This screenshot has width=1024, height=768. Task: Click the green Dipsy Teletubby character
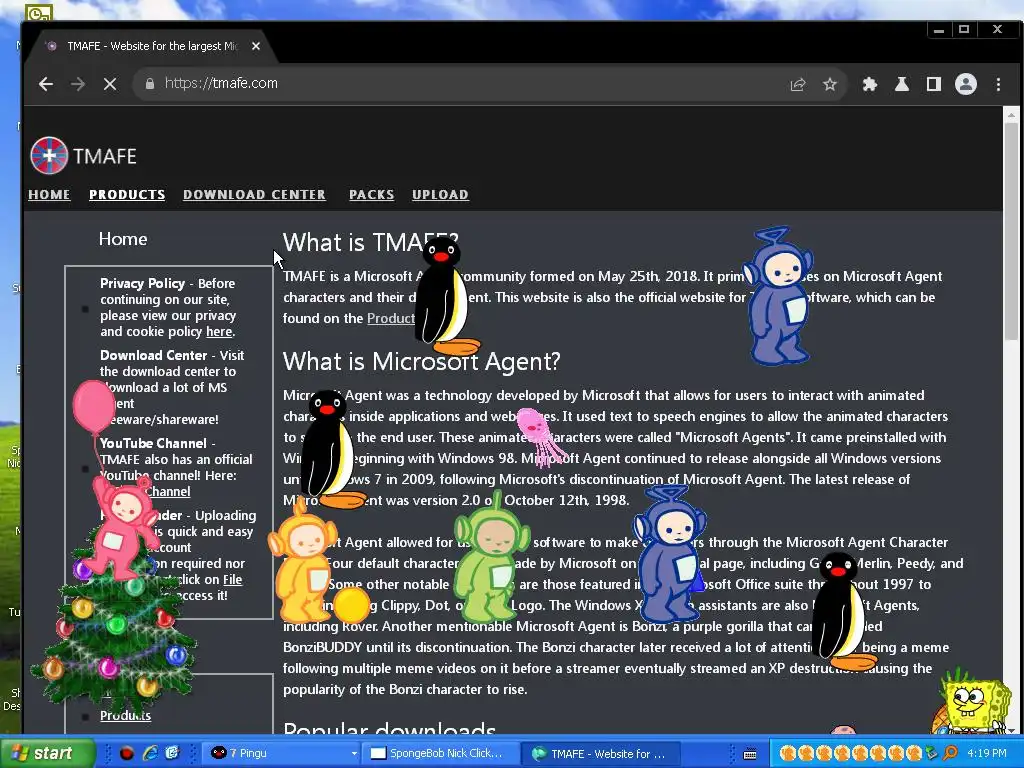pos(491,558)
